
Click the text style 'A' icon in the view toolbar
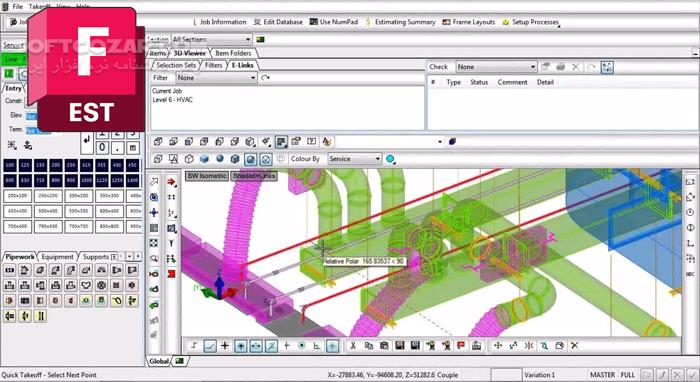coord(327,142)
